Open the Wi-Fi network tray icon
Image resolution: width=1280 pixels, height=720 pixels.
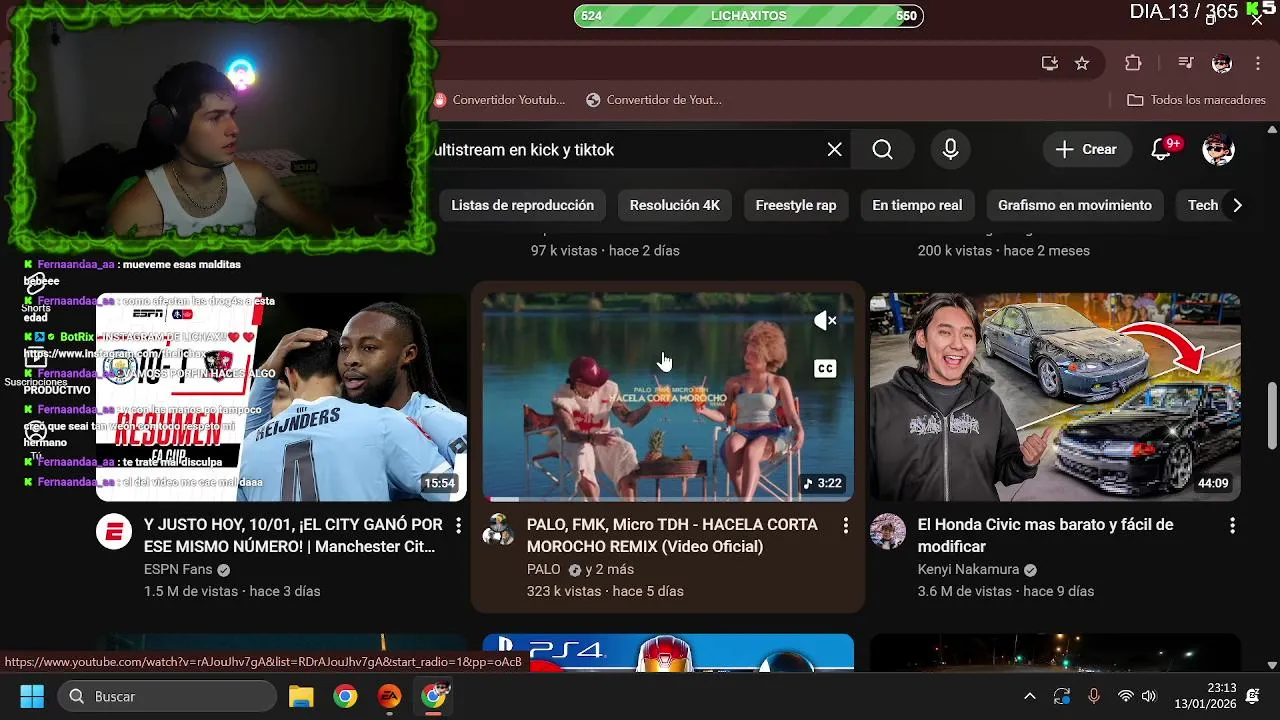1125,696
